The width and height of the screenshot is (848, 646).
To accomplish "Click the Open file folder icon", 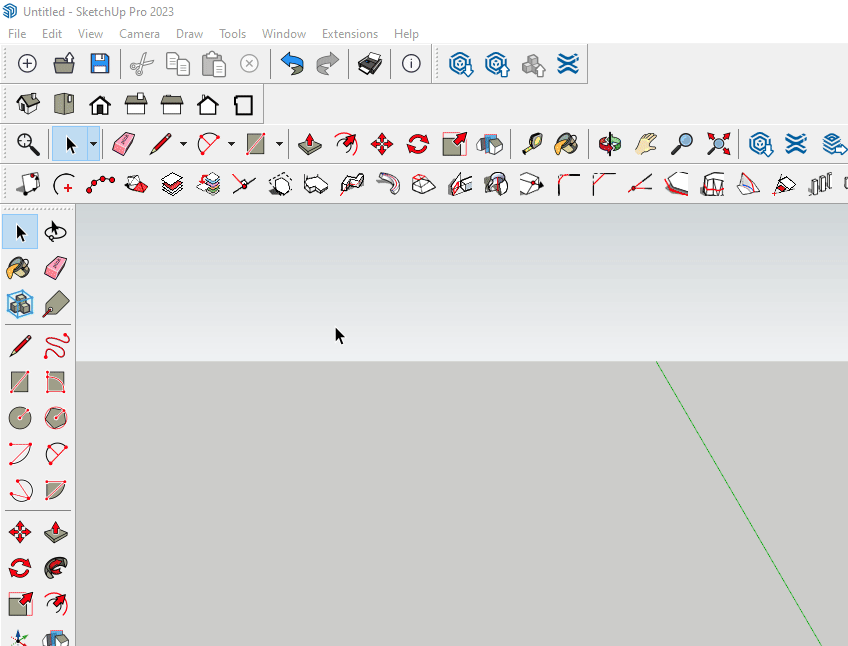I will point(64,64).
